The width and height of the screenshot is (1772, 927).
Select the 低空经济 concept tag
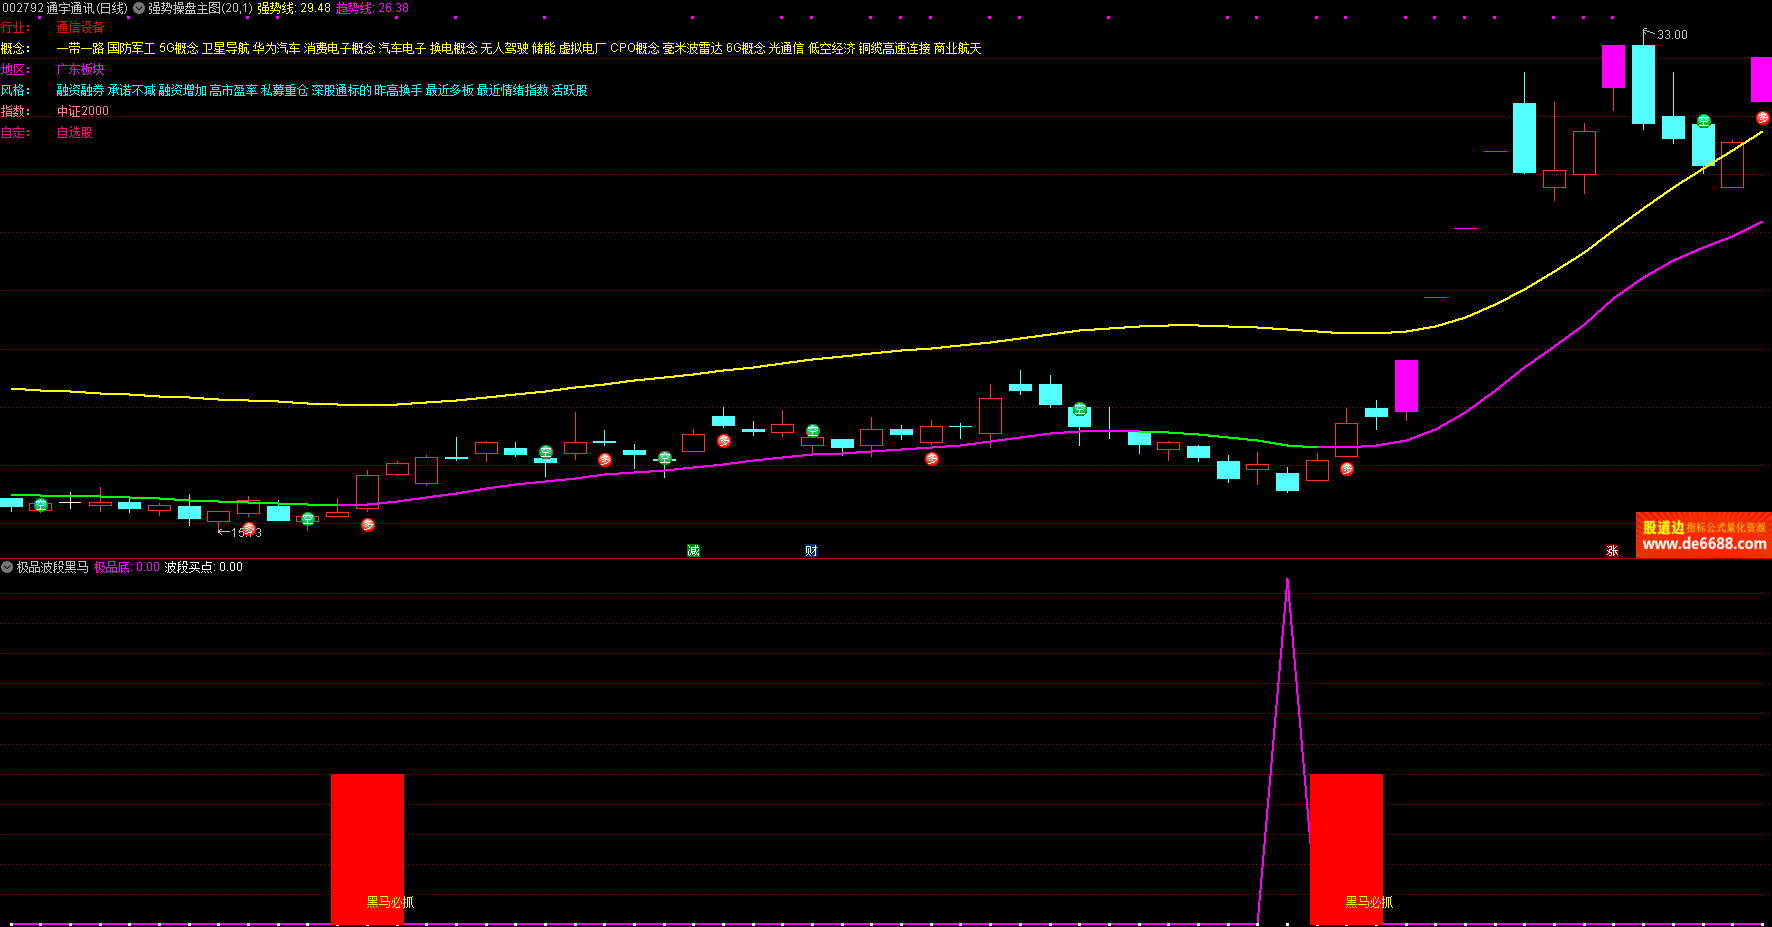pyautogui.click(x=832, y=49)
